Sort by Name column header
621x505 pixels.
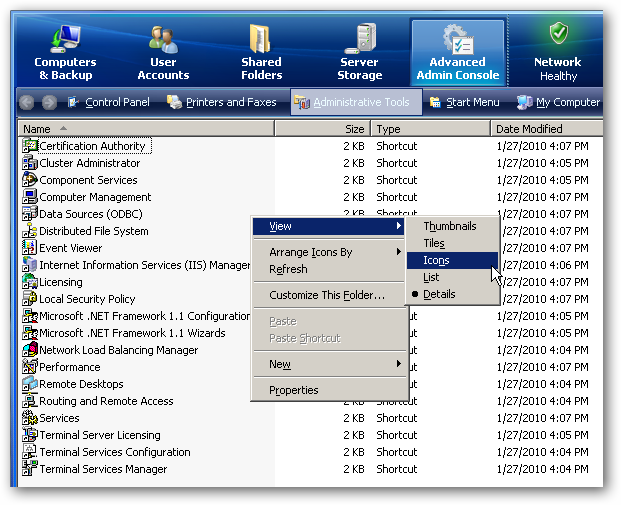(146, 129)
